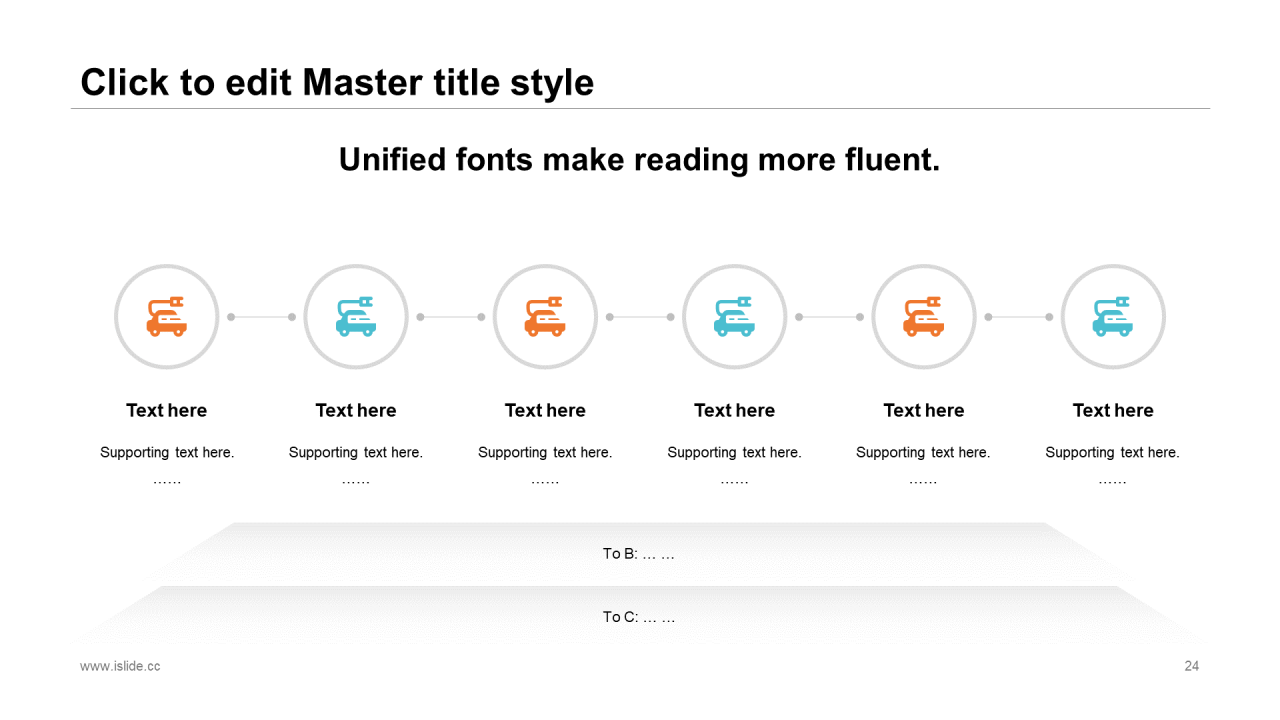Select 'Supporting text here.' under the second icon
The width and height of the screenshot is (1280, 720).
356,453
